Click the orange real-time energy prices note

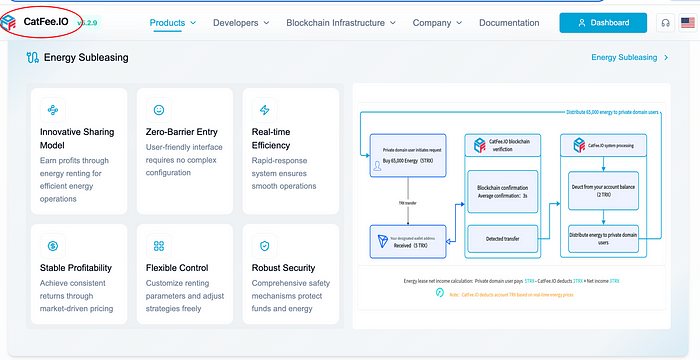(x=512, y=295)
